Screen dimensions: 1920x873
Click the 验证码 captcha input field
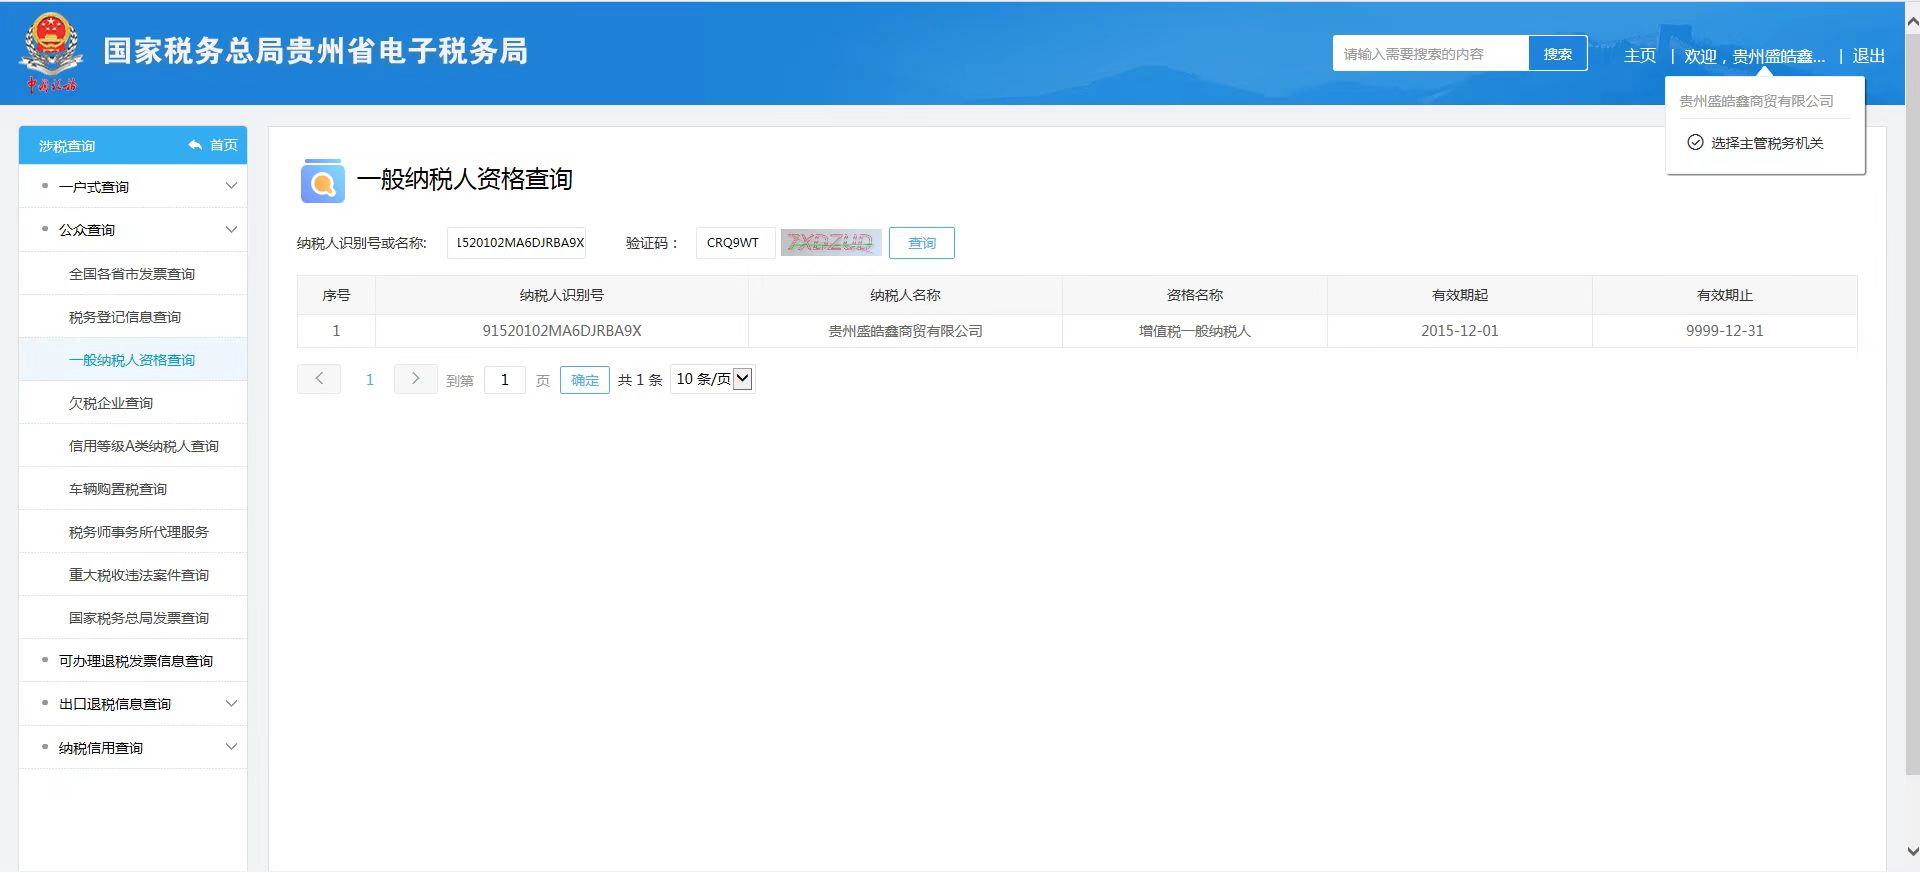click(735, 243)
